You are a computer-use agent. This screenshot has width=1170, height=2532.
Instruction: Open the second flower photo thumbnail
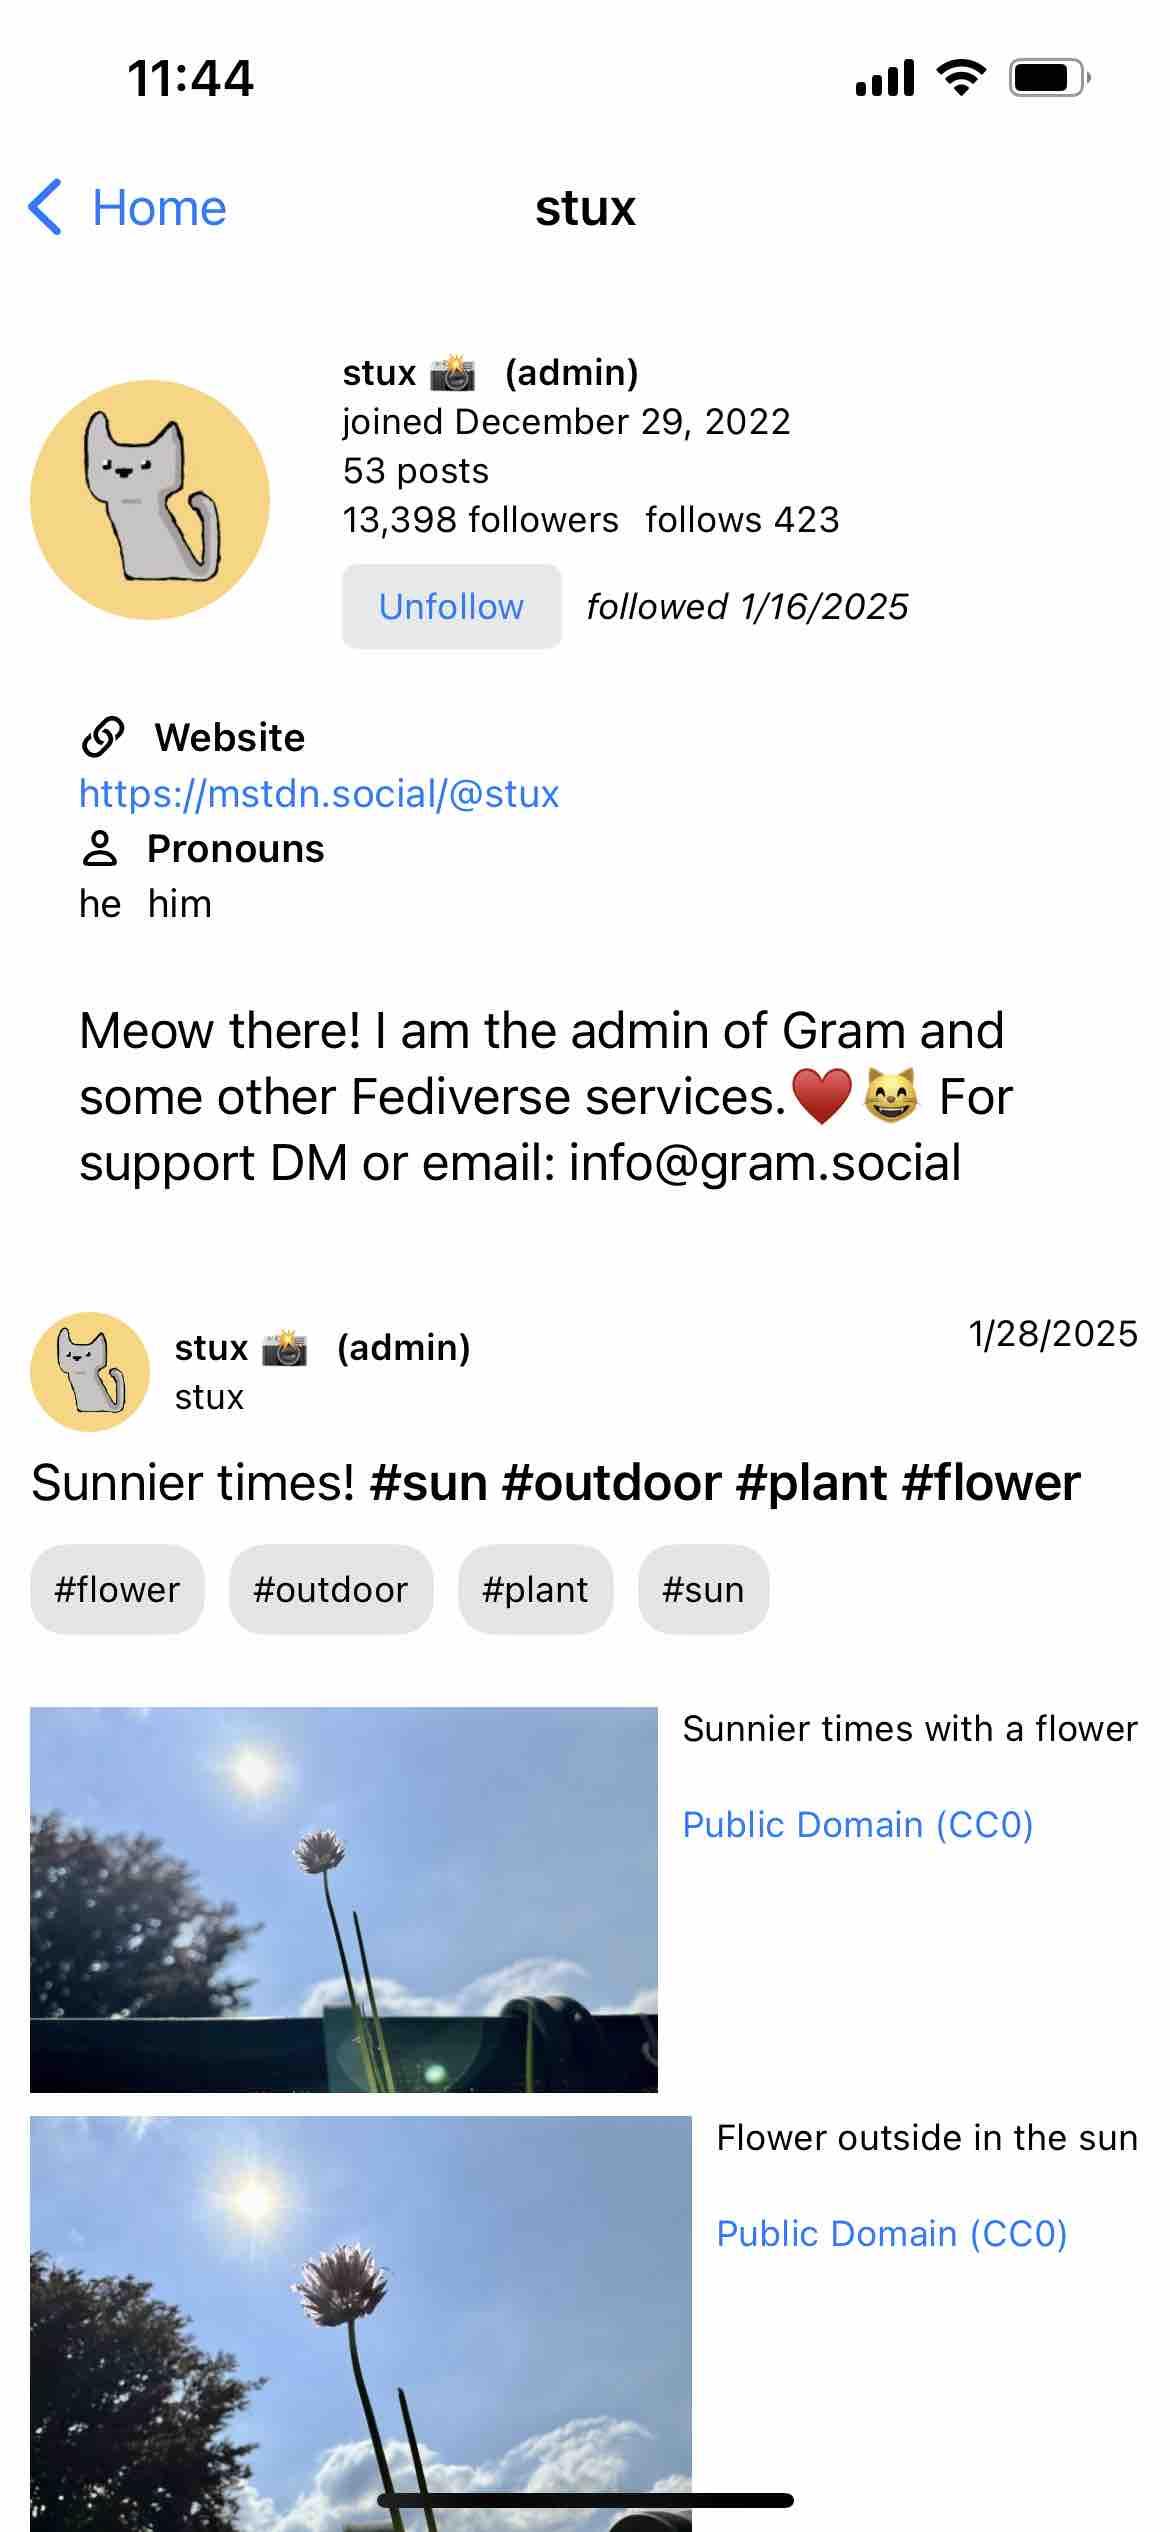360,2320
